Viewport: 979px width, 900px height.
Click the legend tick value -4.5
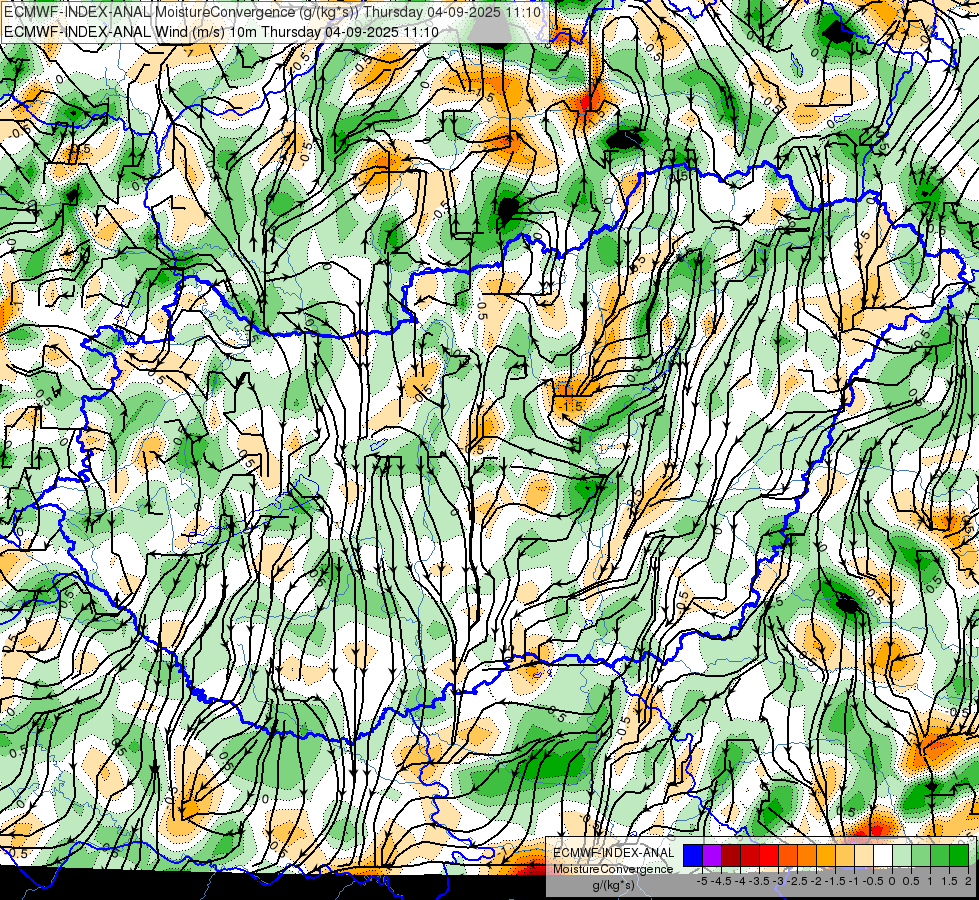tap(721, 881)
